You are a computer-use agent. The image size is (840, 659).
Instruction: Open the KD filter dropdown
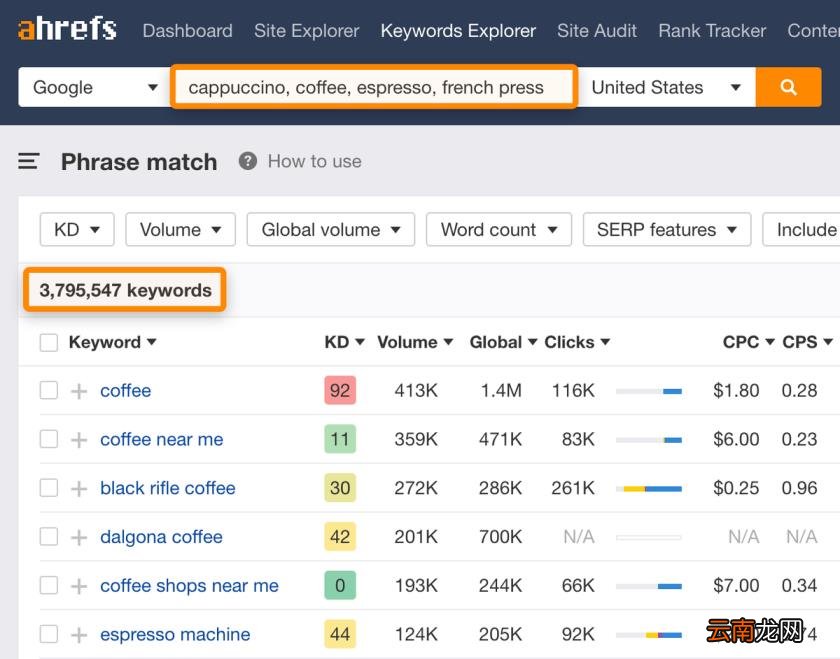tap(77, 229)
